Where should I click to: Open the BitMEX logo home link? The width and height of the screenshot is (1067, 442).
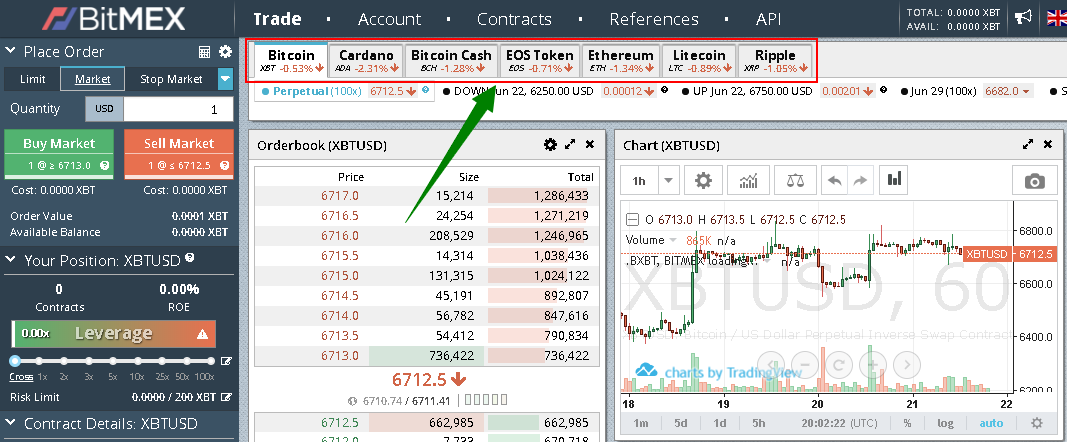[x=114, y=18]
